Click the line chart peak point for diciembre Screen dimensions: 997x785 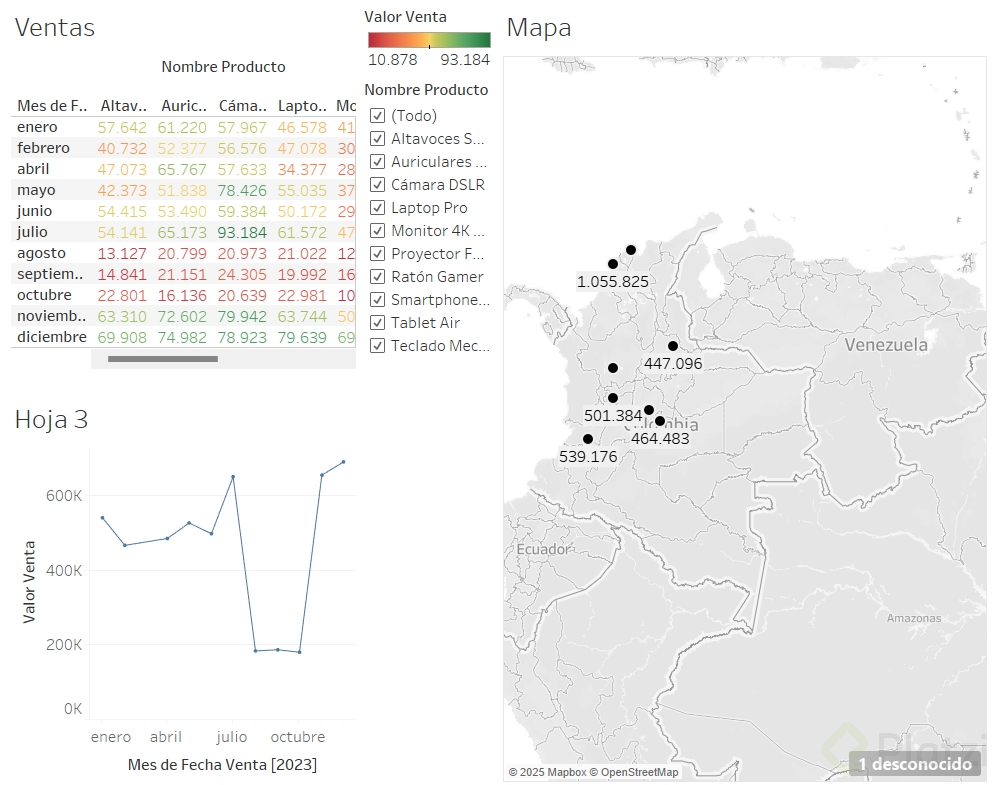point(344,462)
